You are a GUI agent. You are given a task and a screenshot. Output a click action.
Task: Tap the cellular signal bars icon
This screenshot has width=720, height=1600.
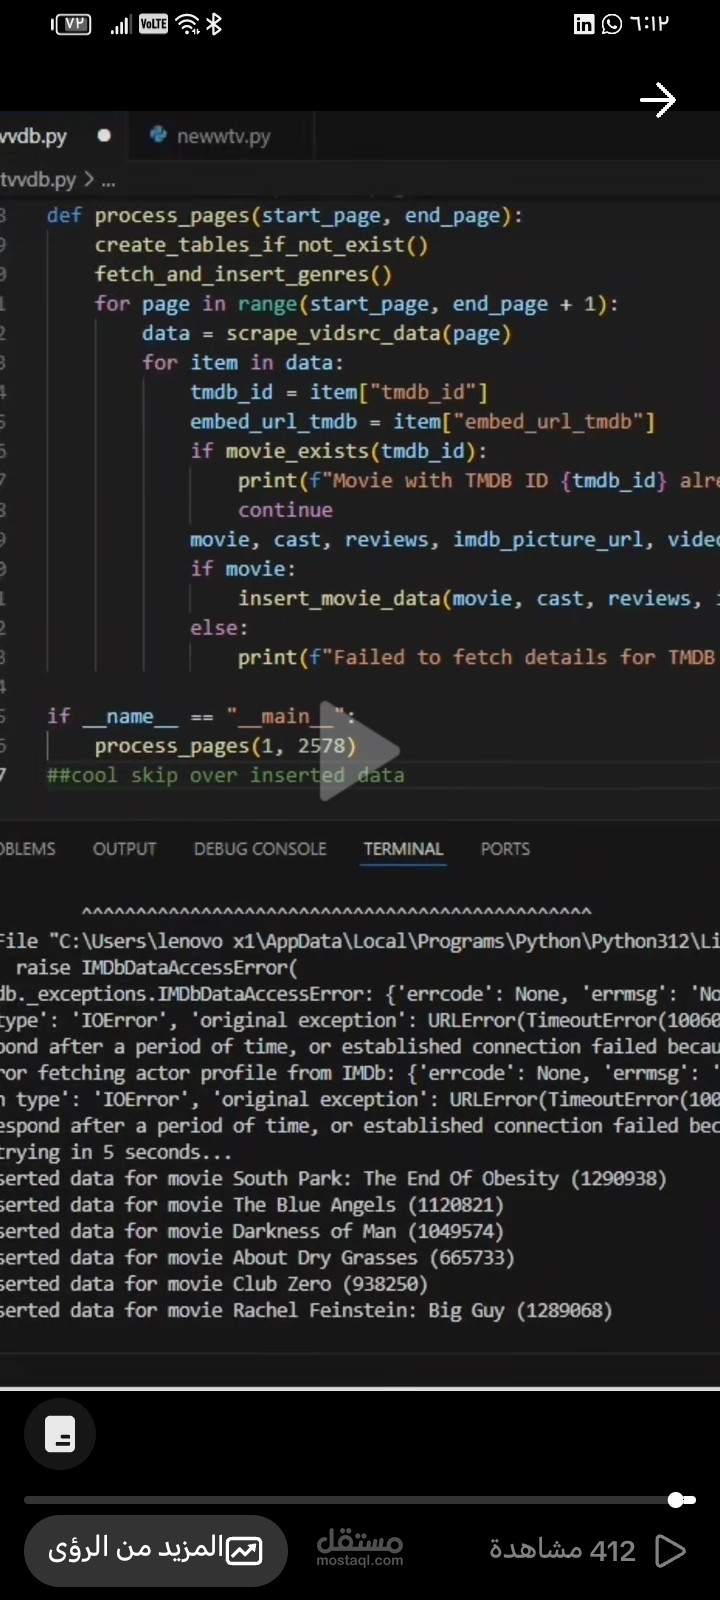tap(120, 26)
